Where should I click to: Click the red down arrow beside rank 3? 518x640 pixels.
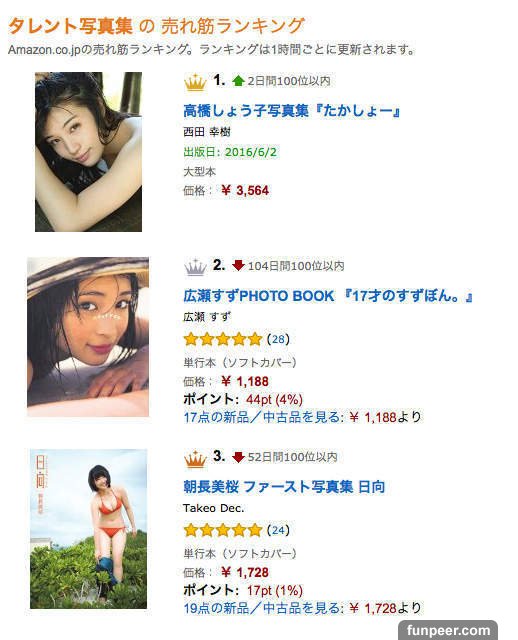point(238,457)
